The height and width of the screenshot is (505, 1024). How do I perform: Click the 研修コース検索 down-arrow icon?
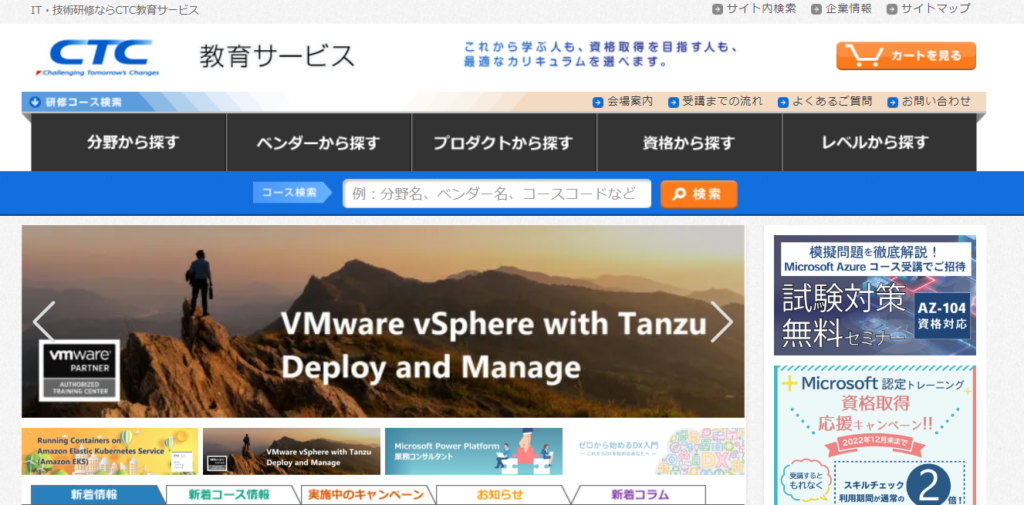pyautogui.click(x=35, y=102)
